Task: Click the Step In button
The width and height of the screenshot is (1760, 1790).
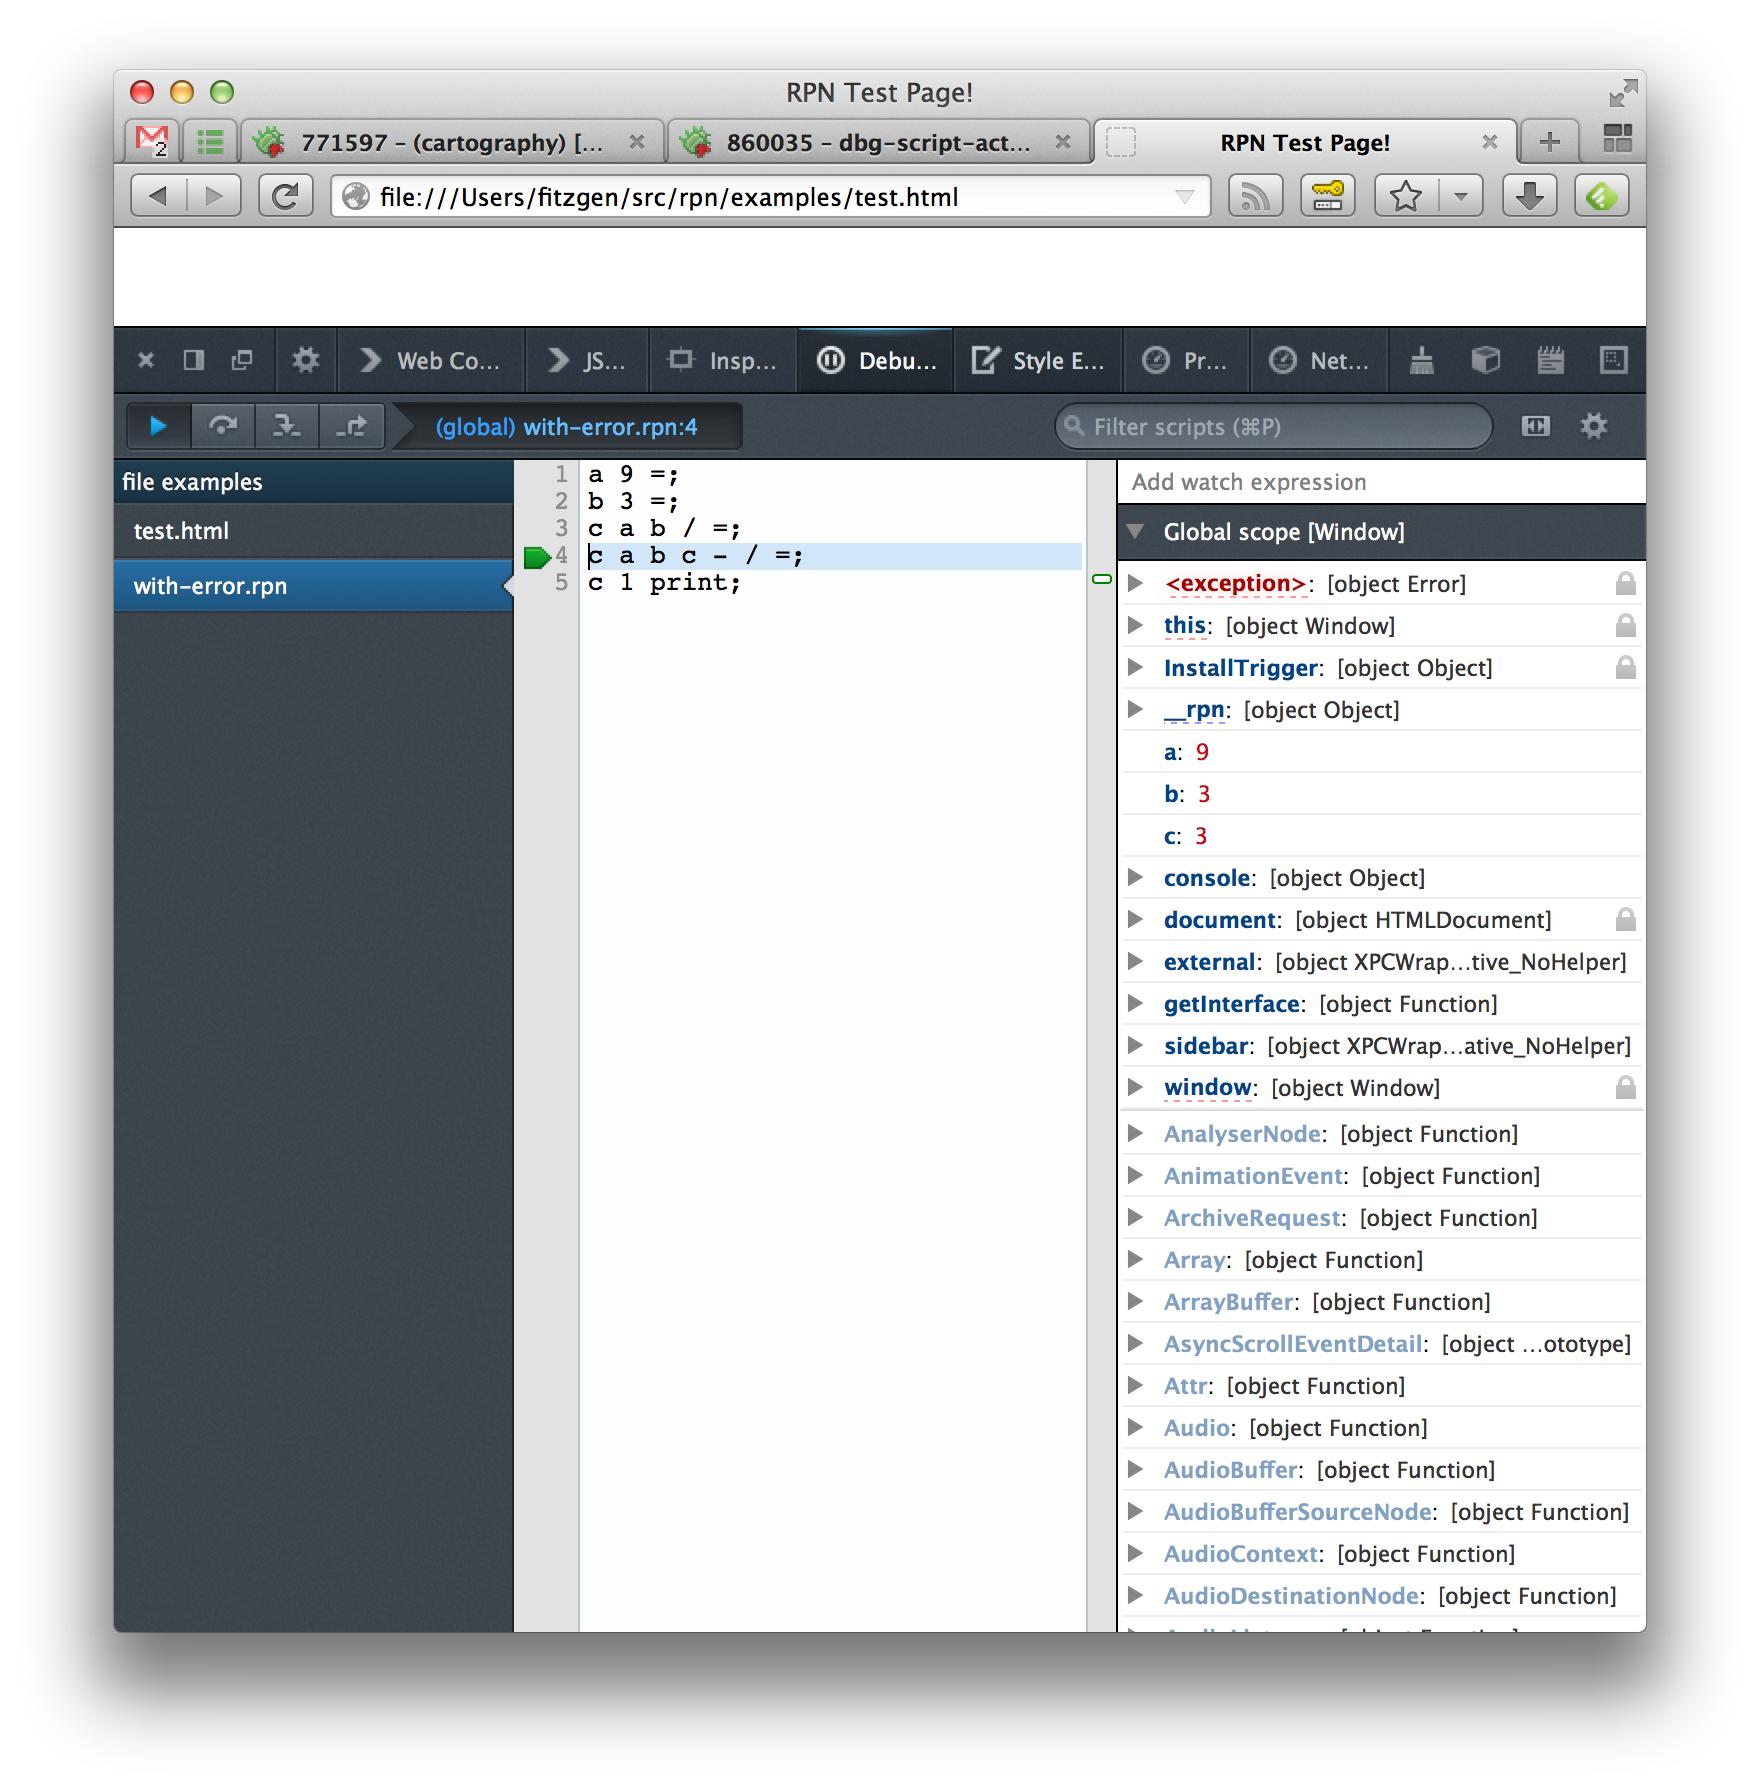Action: (x=287, y=427)
